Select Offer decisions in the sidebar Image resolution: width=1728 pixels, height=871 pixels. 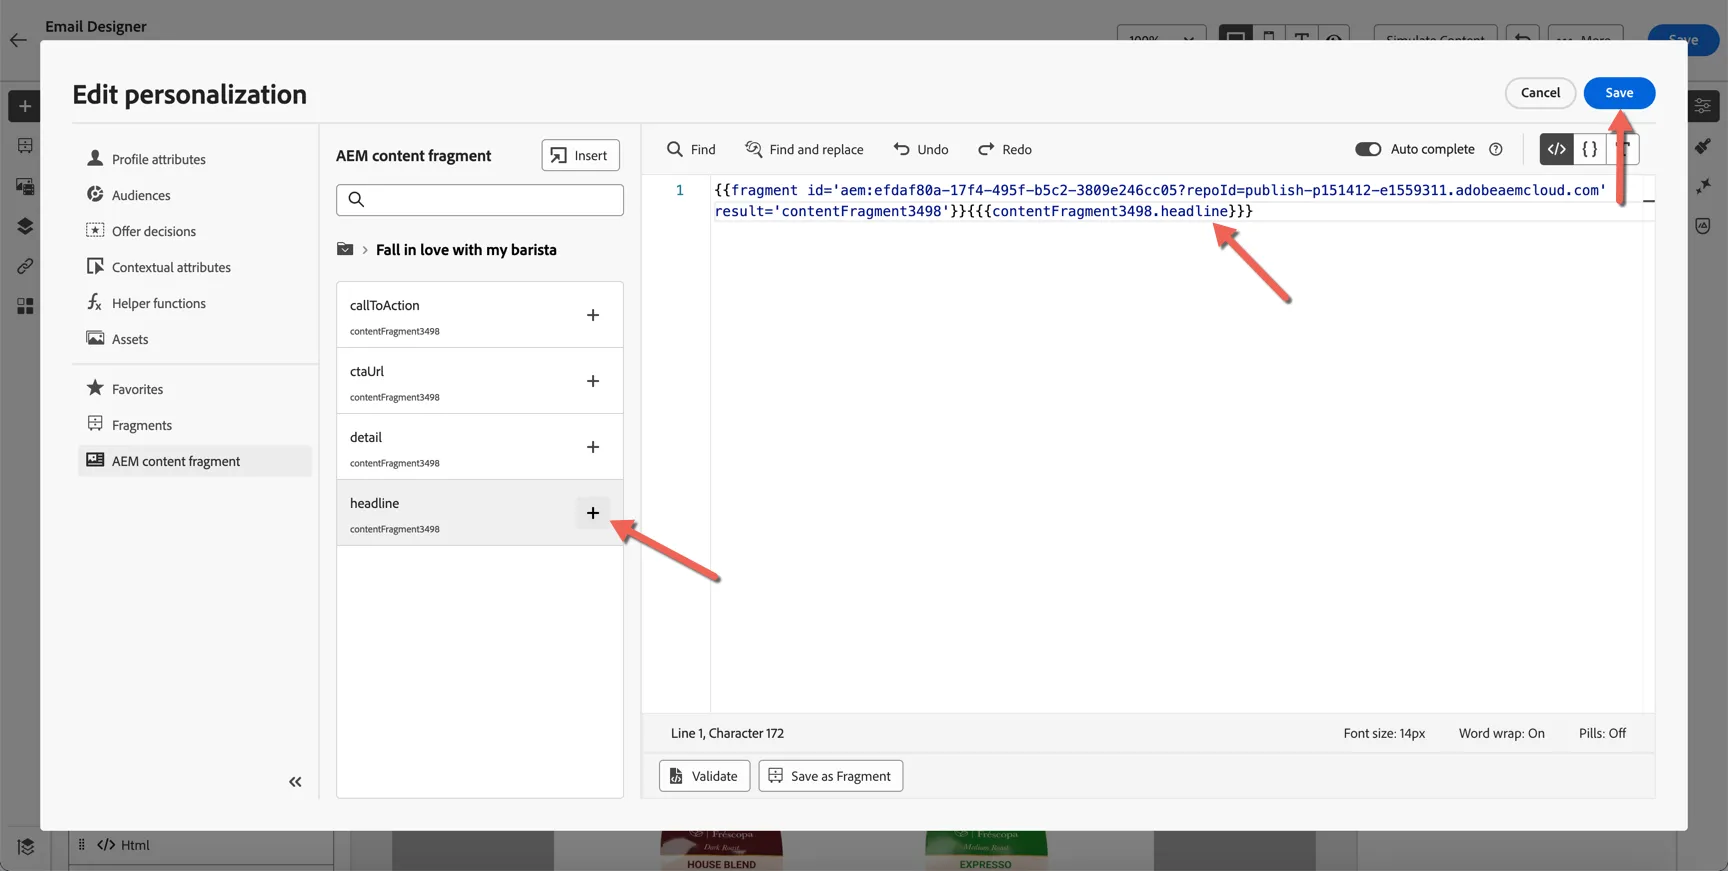click(195, 231)
